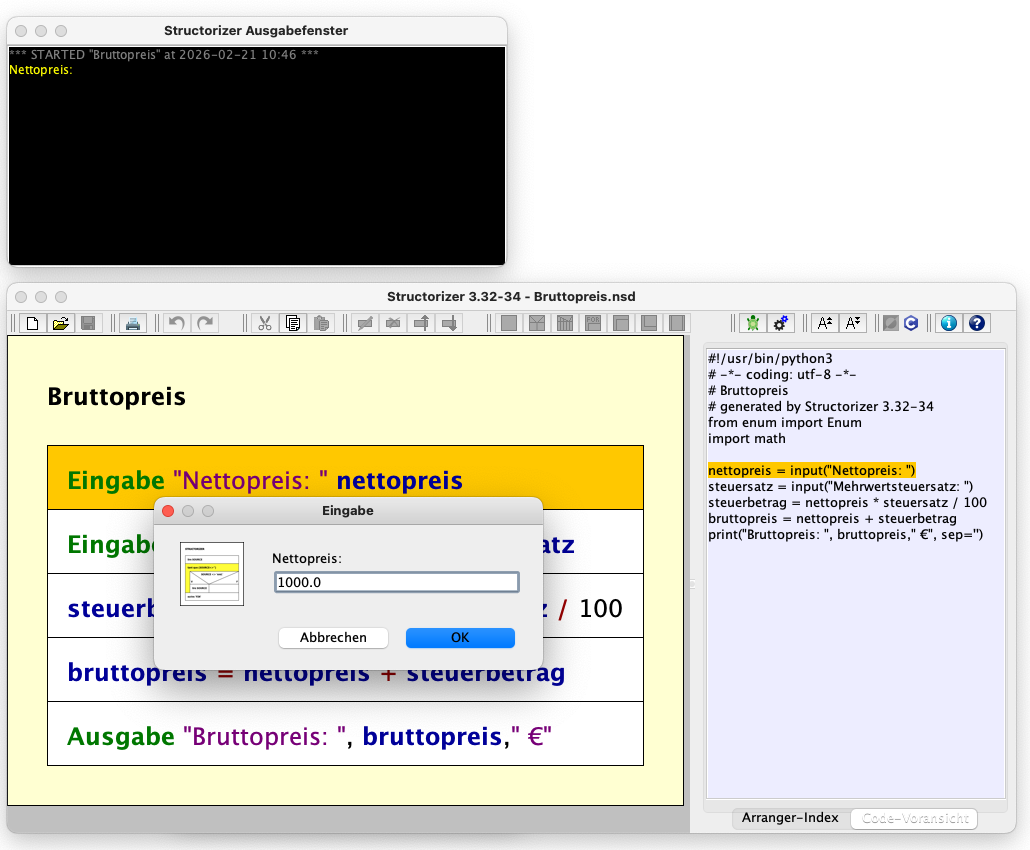
Task: Add an IF alternative element
Action: click(x=537, y=323)
